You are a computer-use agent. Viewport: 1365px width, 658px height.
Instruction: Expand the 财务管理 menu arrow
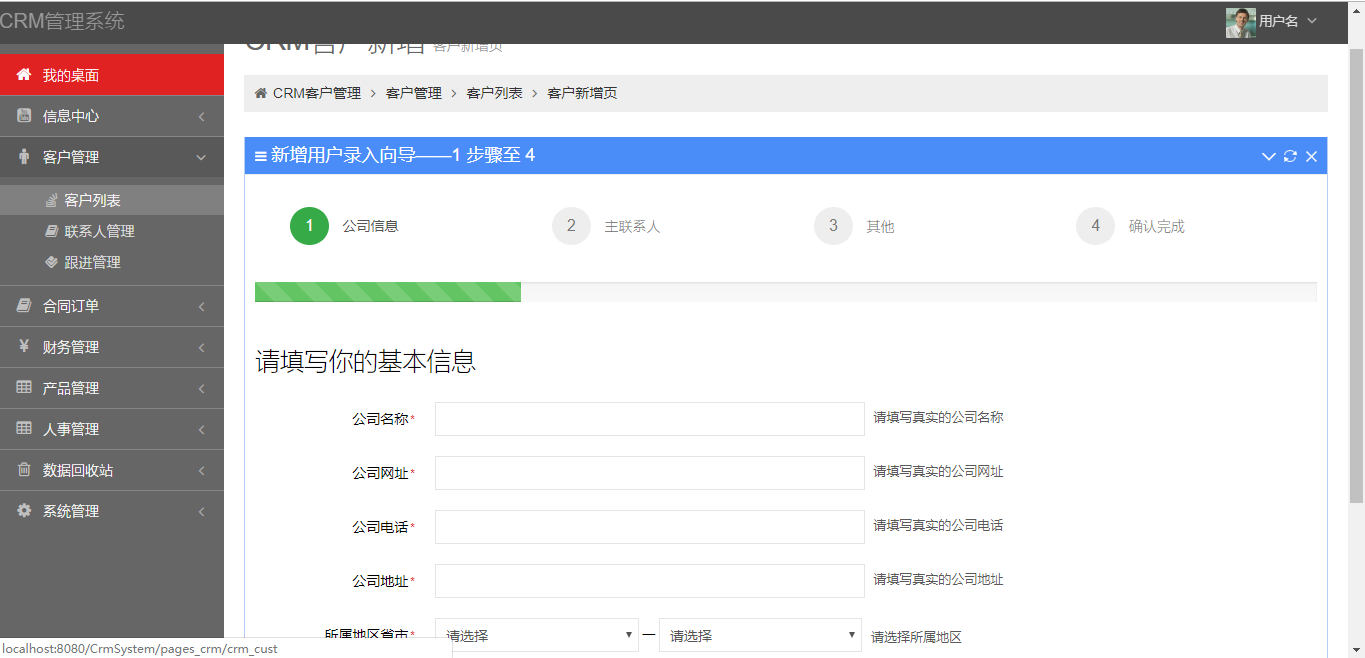tap(201, 348)
